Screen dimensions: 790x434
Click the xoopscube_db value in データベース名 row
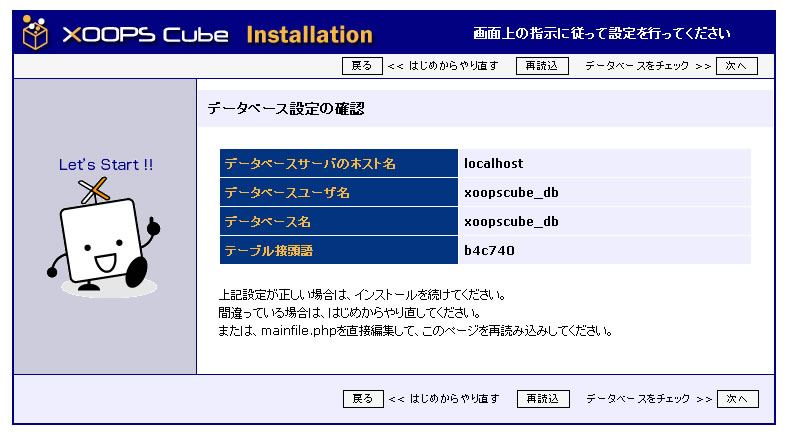tap(511, 221)
